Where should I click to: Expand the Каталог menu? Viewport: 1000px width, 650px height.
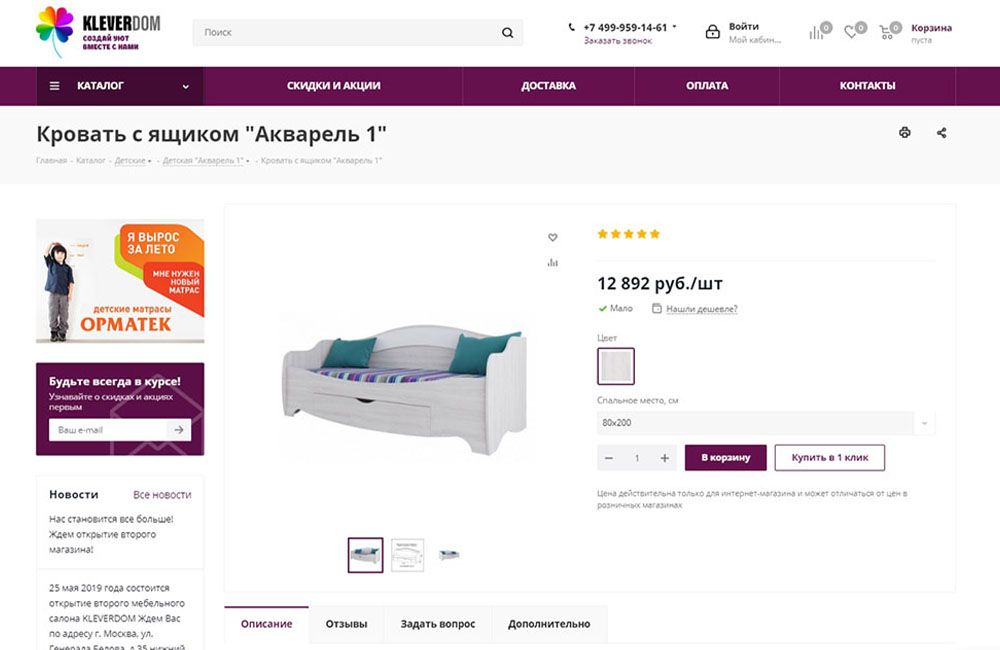[x=120, y=86]
